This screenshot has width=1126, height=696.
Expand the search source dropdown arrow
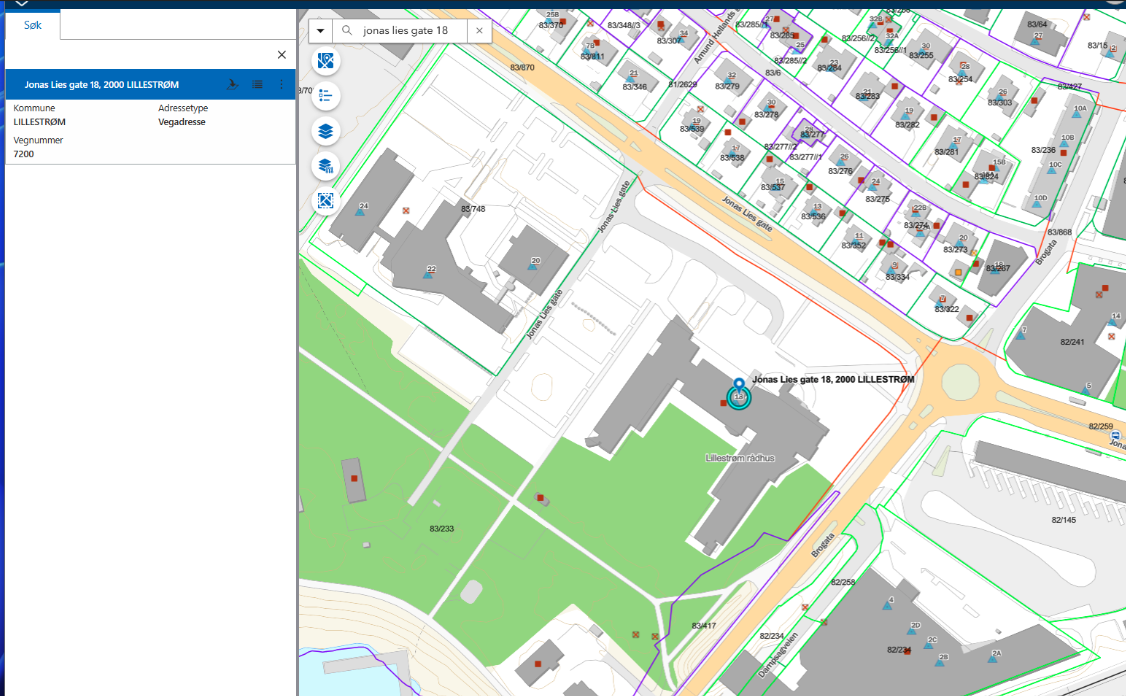tap(320, 31)
